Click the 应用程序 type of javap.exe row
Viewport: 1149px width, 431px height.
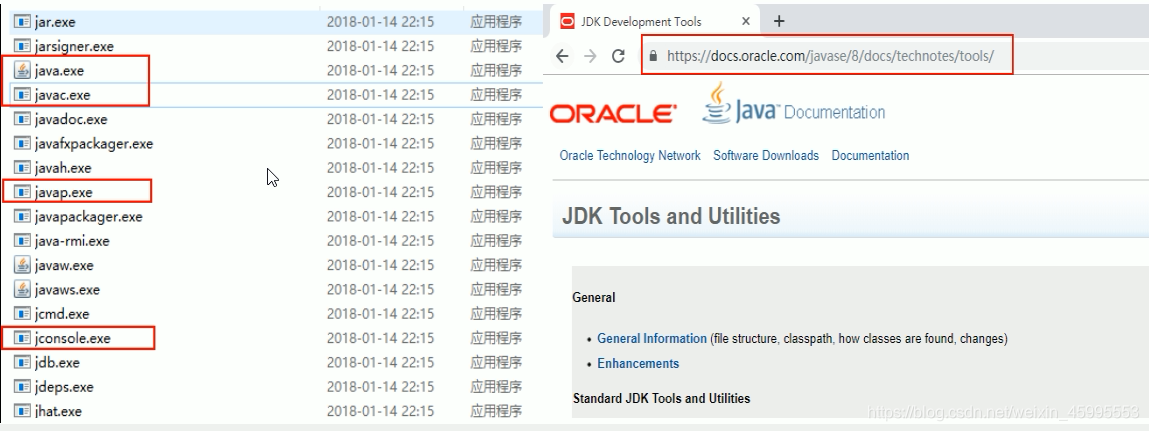pyautogui.click(x=496, y=192)
